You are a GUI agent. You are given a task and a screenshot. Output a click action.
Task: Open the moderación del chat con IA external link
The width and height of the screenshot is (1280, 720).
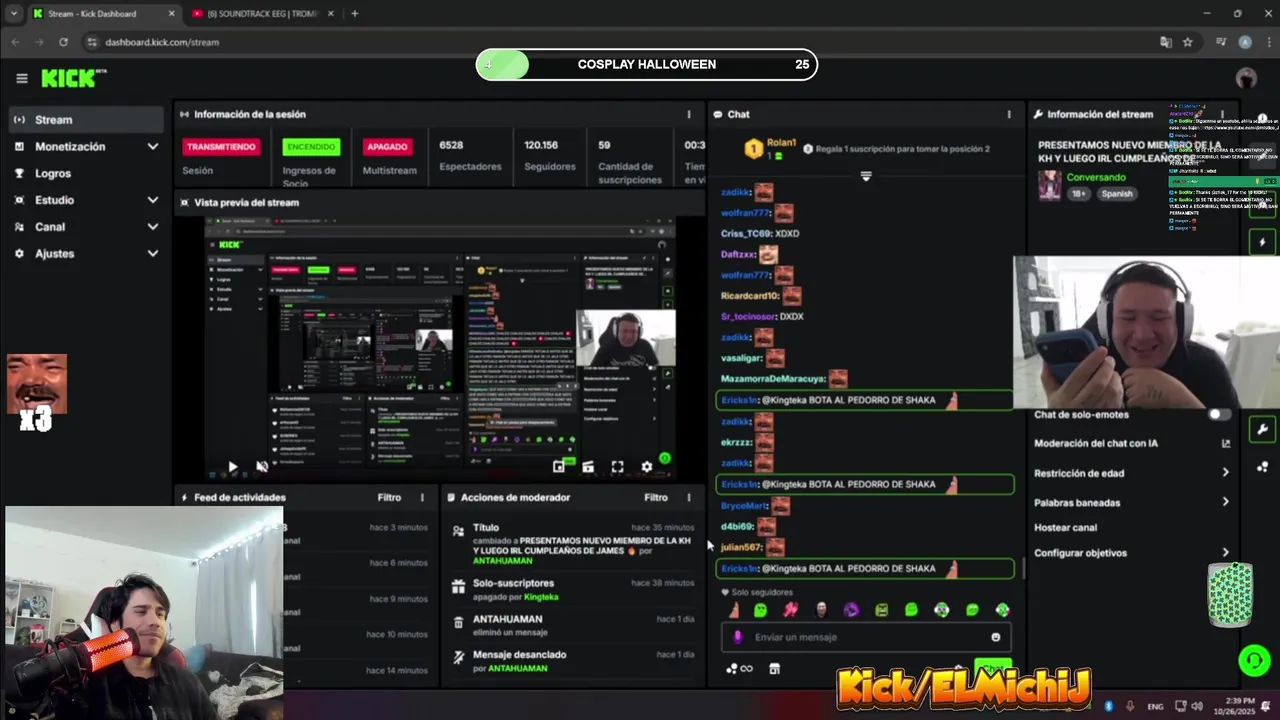point(1225,443)
